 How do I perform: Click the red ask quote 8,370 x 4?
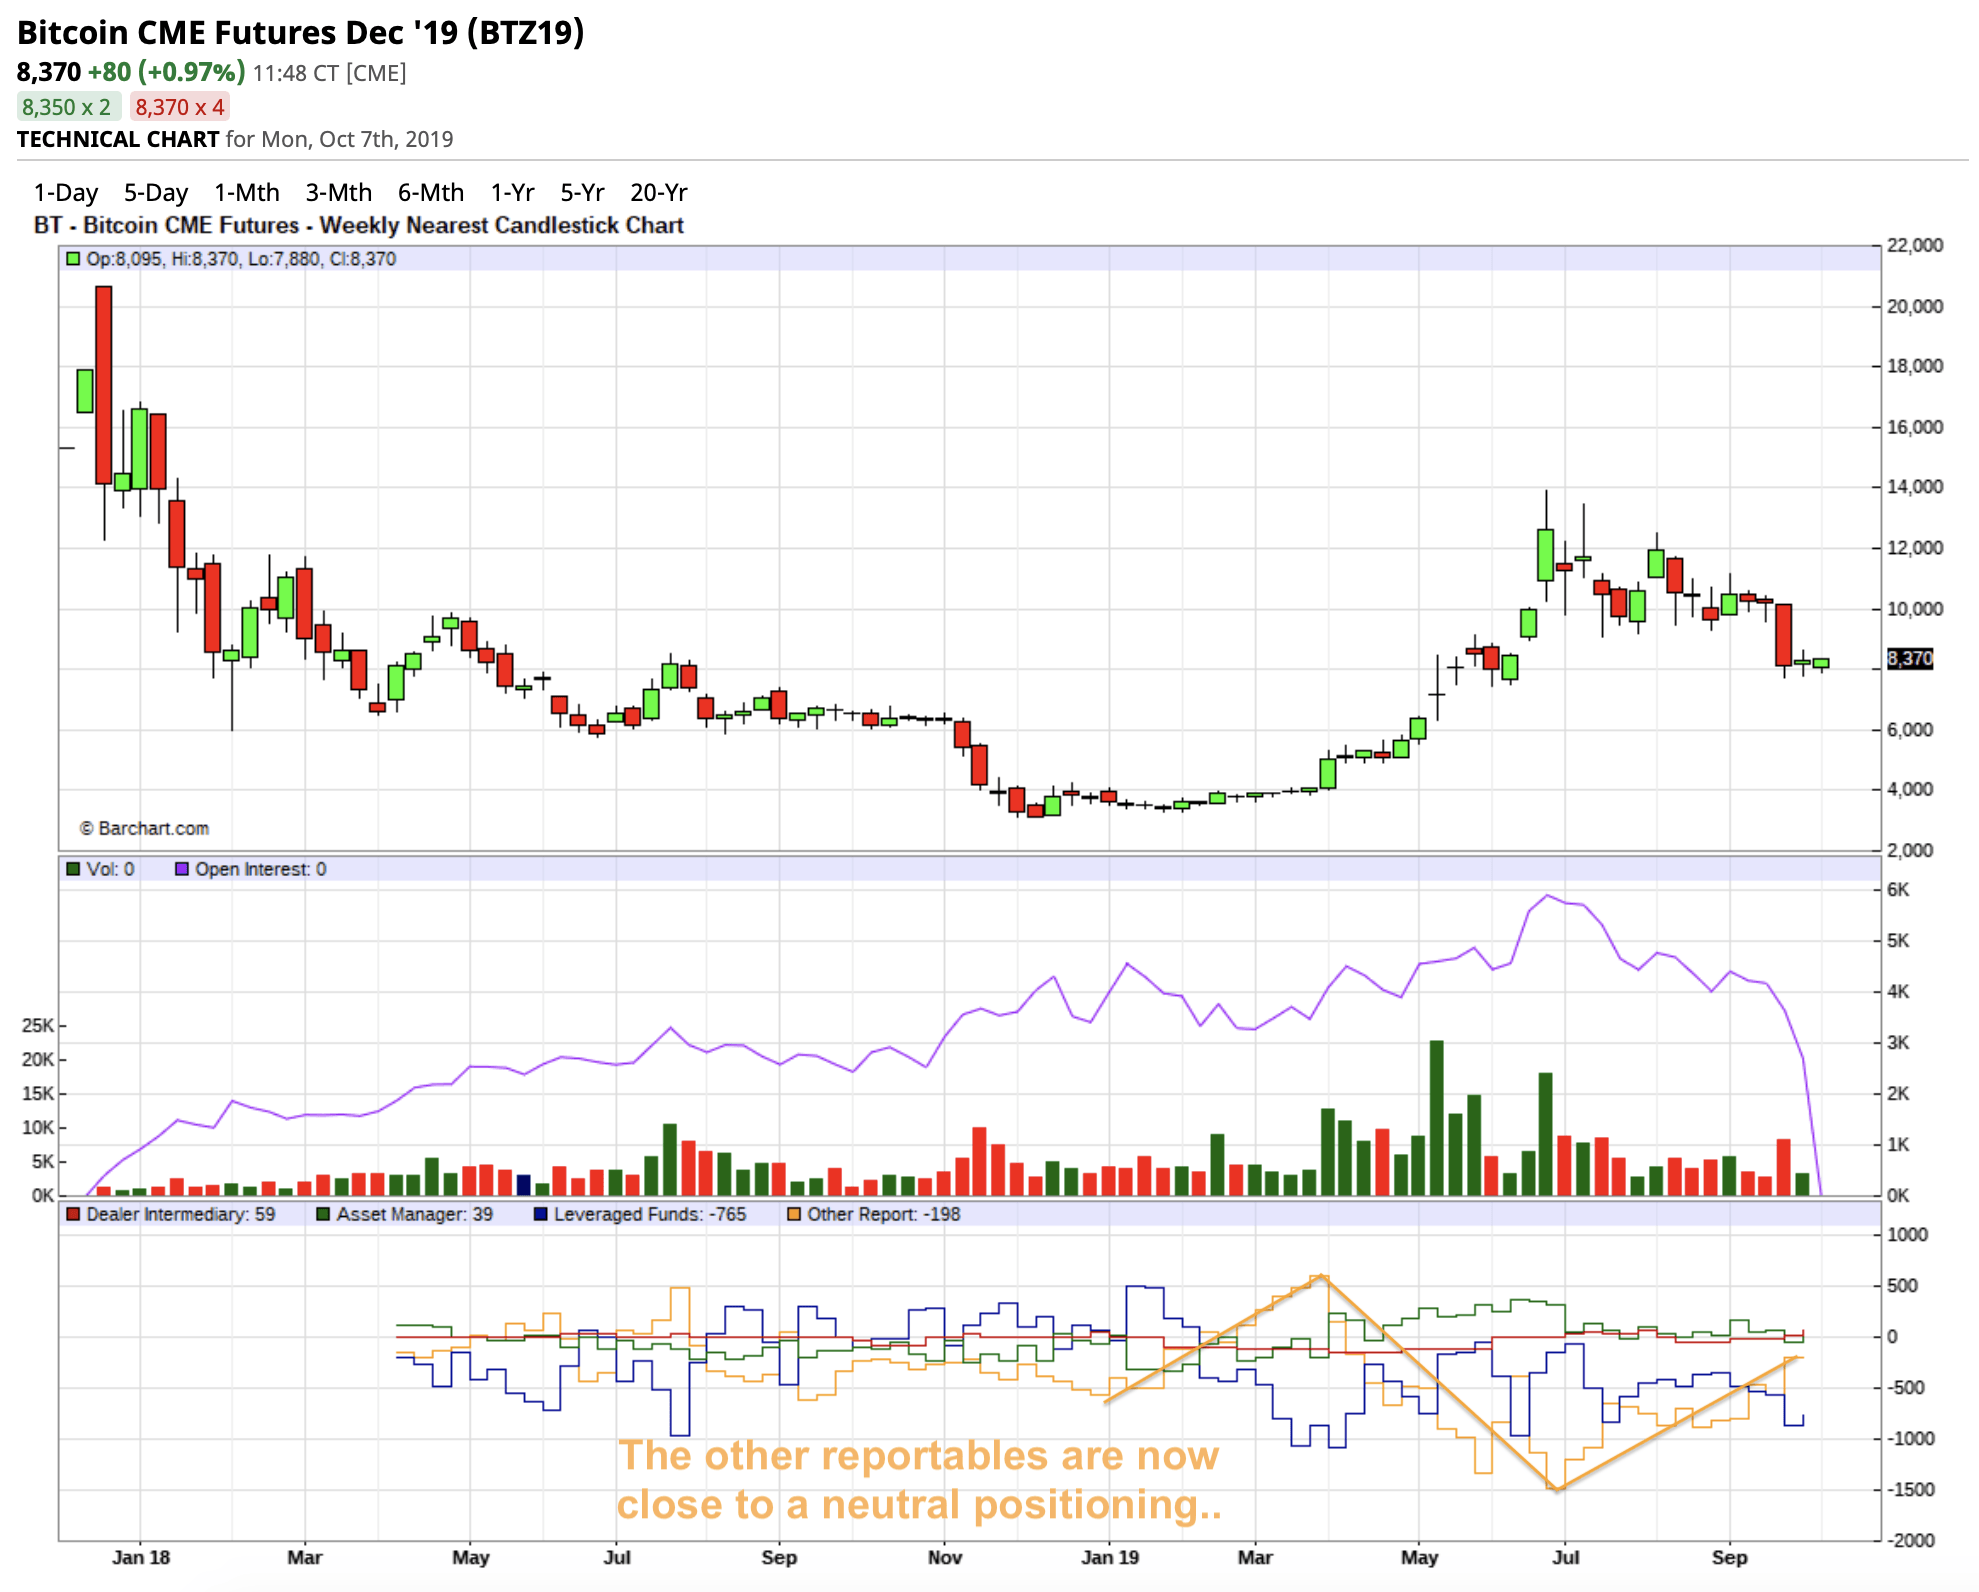[180, 107]
